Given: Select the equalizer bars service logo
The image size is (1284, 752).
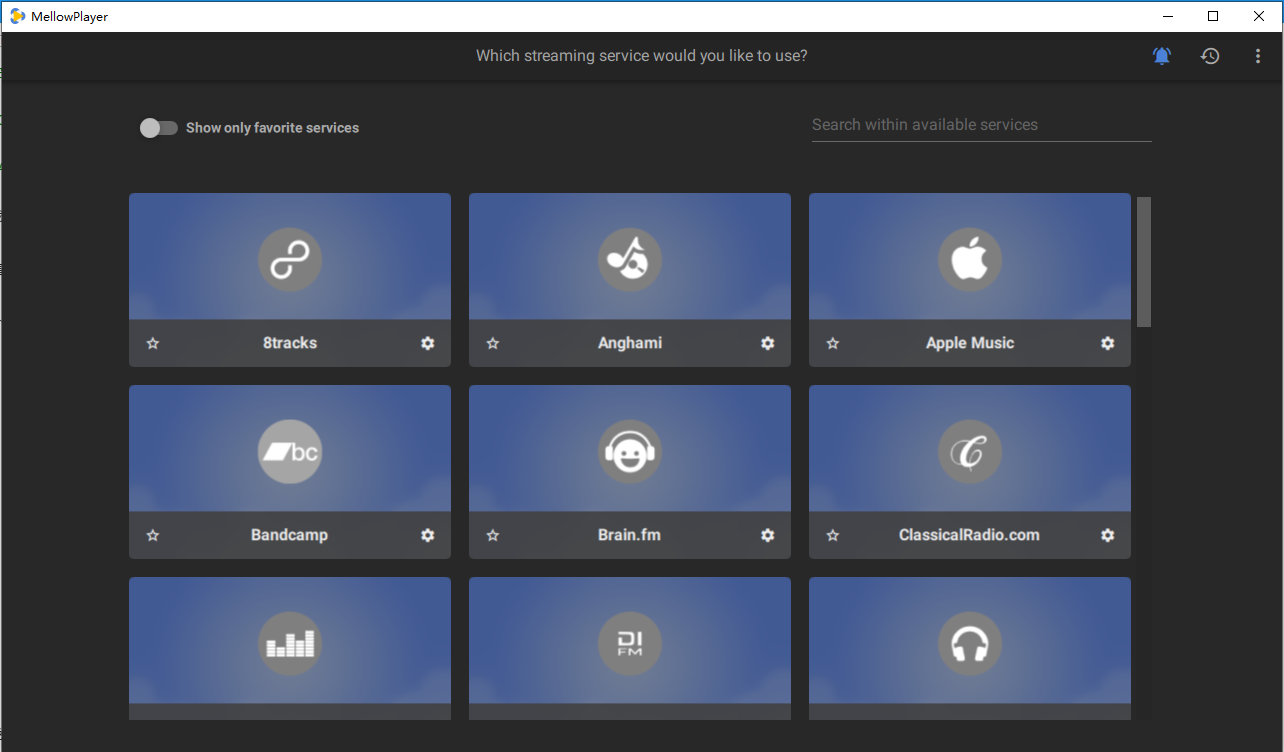Looking at the screenshot, I should [290, 644].
